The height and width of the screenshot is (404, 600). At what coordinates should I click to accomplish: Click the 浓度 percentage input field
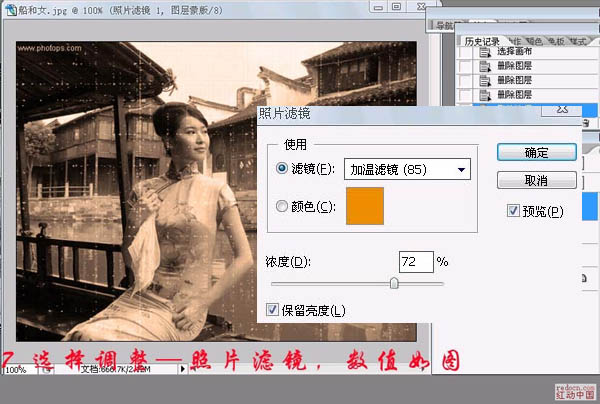pyautogui.click(x=416, y=262)
